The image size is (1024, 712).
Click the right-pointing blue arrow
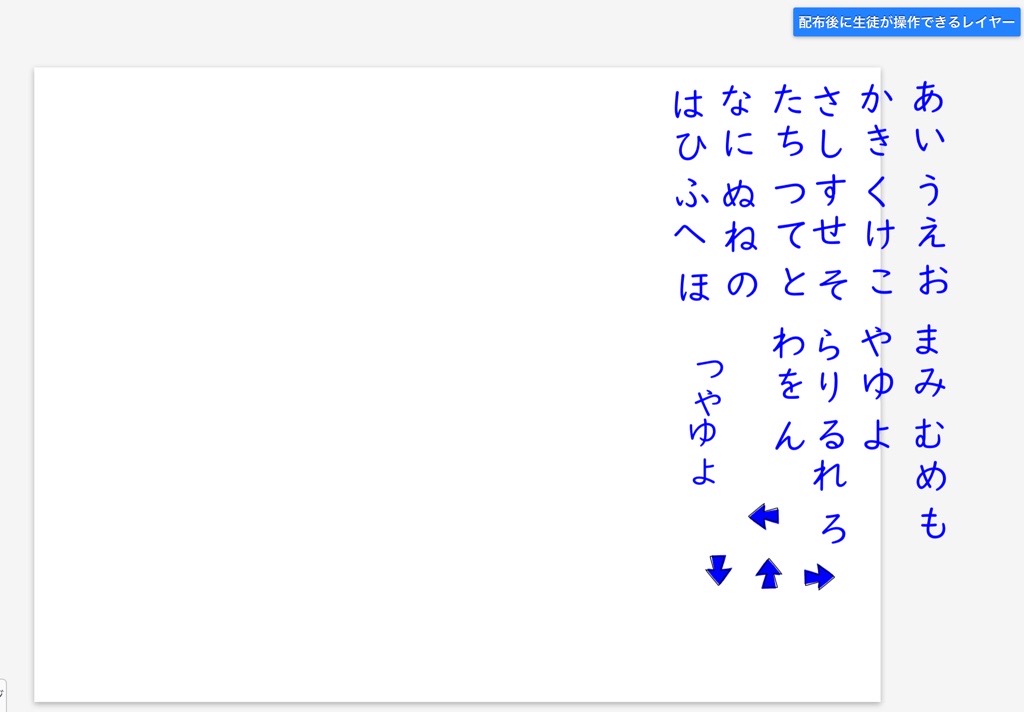pos(819,576)
